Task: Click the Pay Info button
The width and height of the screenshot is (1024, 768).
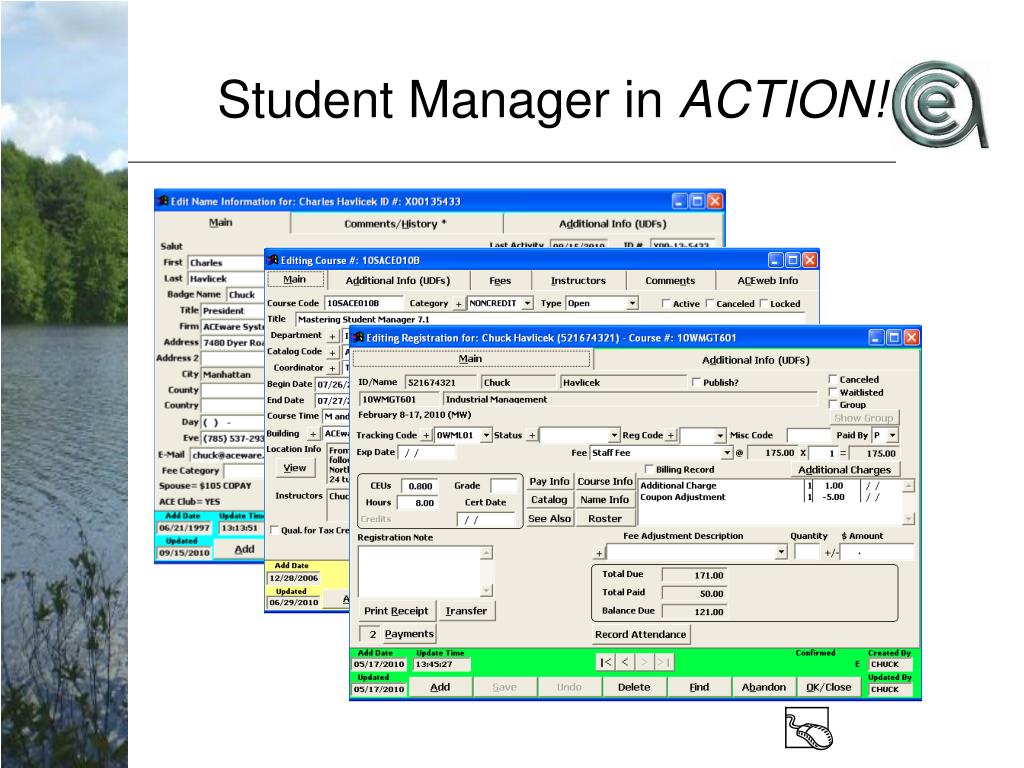Action: 549,481
